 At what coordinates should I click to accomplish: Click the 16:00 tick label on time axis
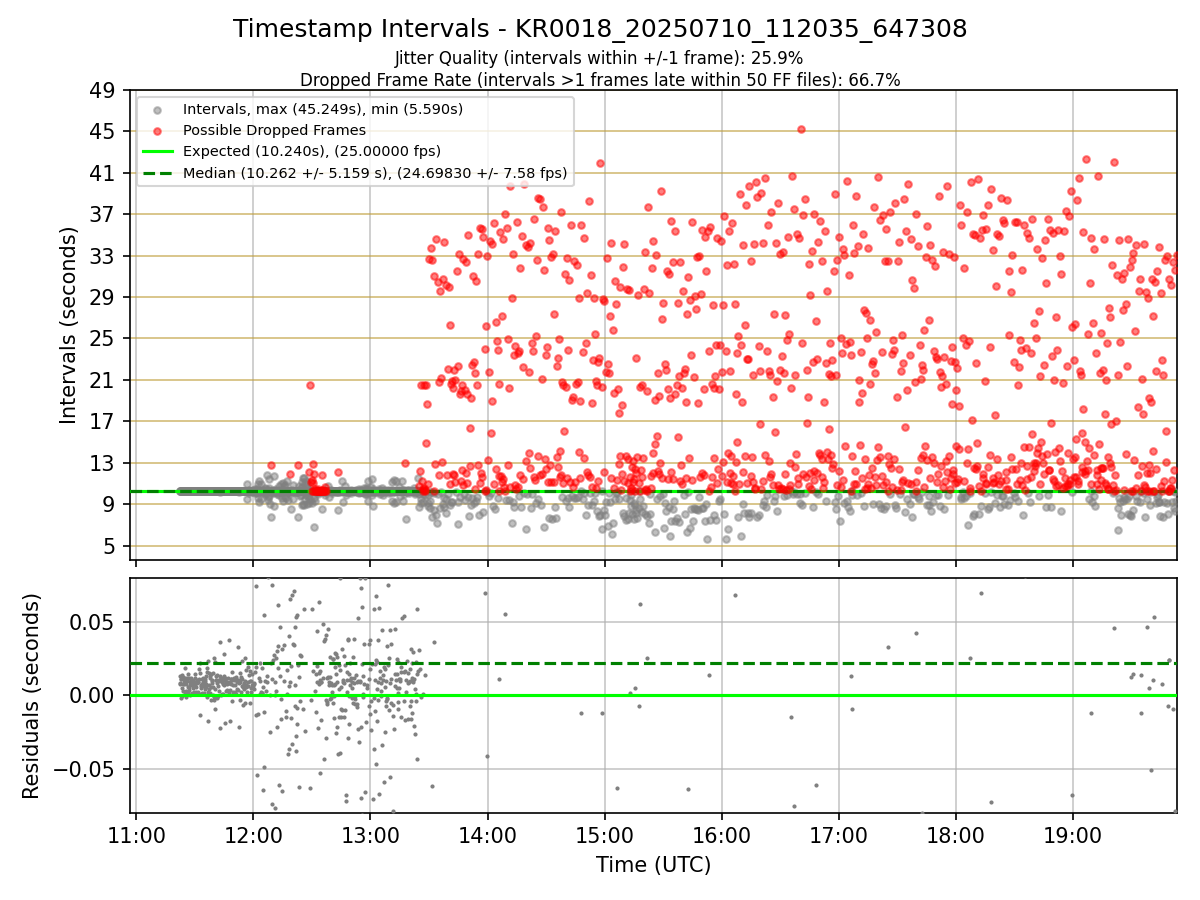pos(721,834)
